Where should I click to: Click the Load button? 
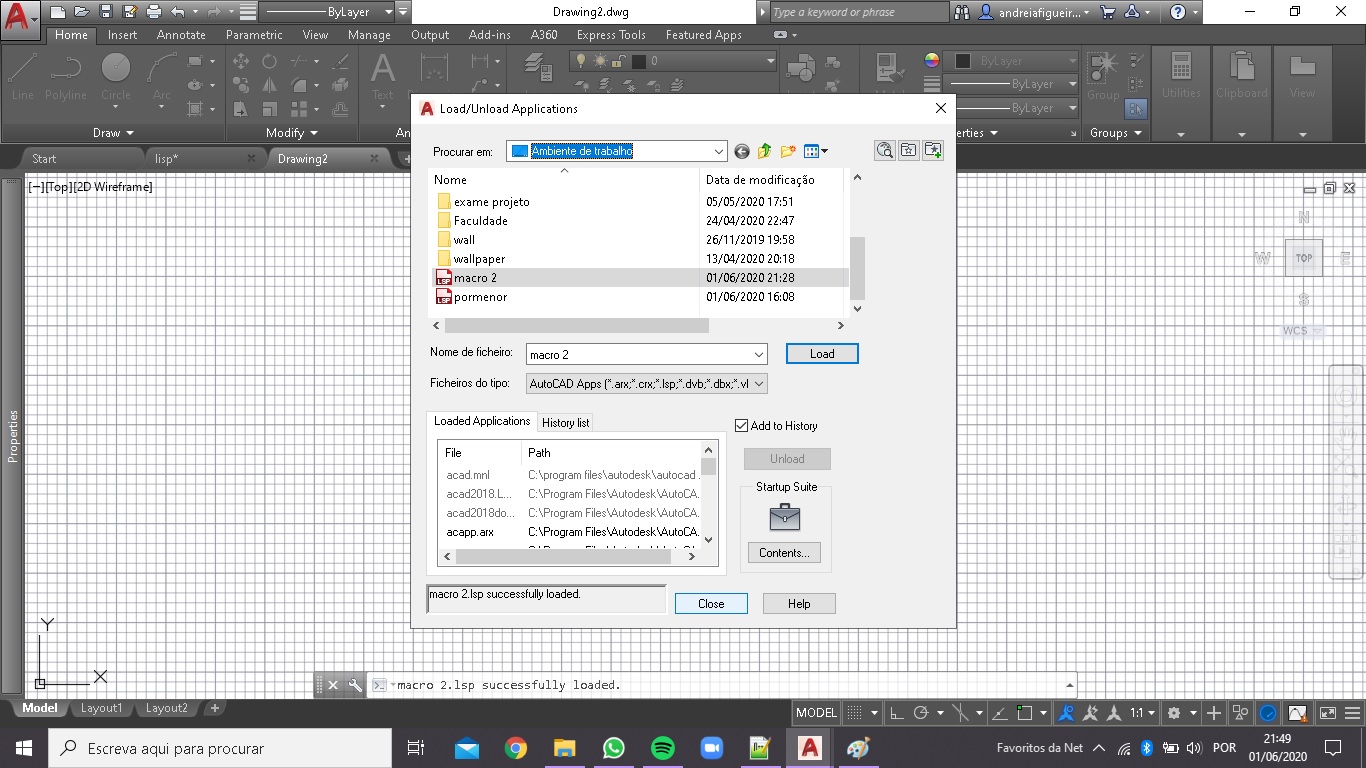(822, 354)
